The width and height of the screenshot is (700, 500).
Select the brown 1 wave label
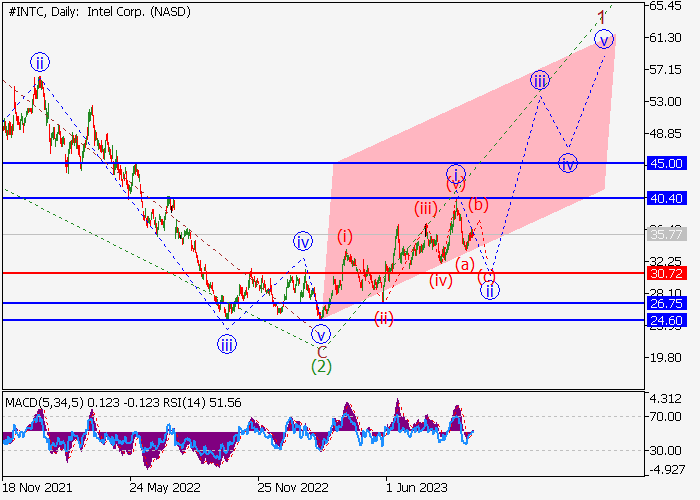point(602,18)
